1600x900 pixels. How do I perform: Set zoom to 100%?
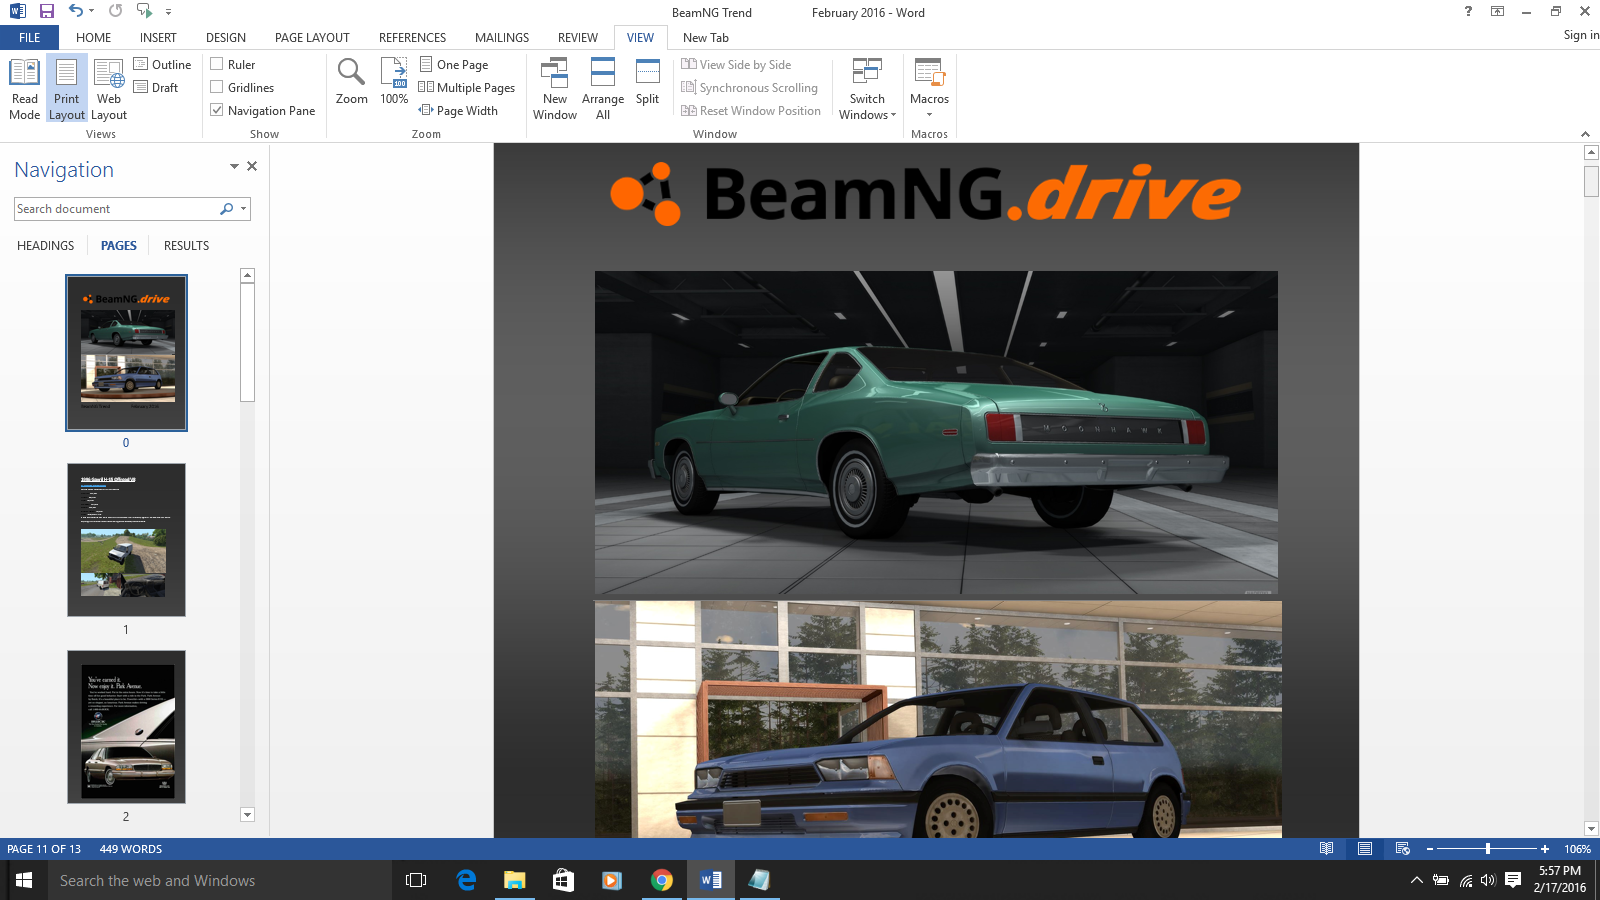click(394, 81)
